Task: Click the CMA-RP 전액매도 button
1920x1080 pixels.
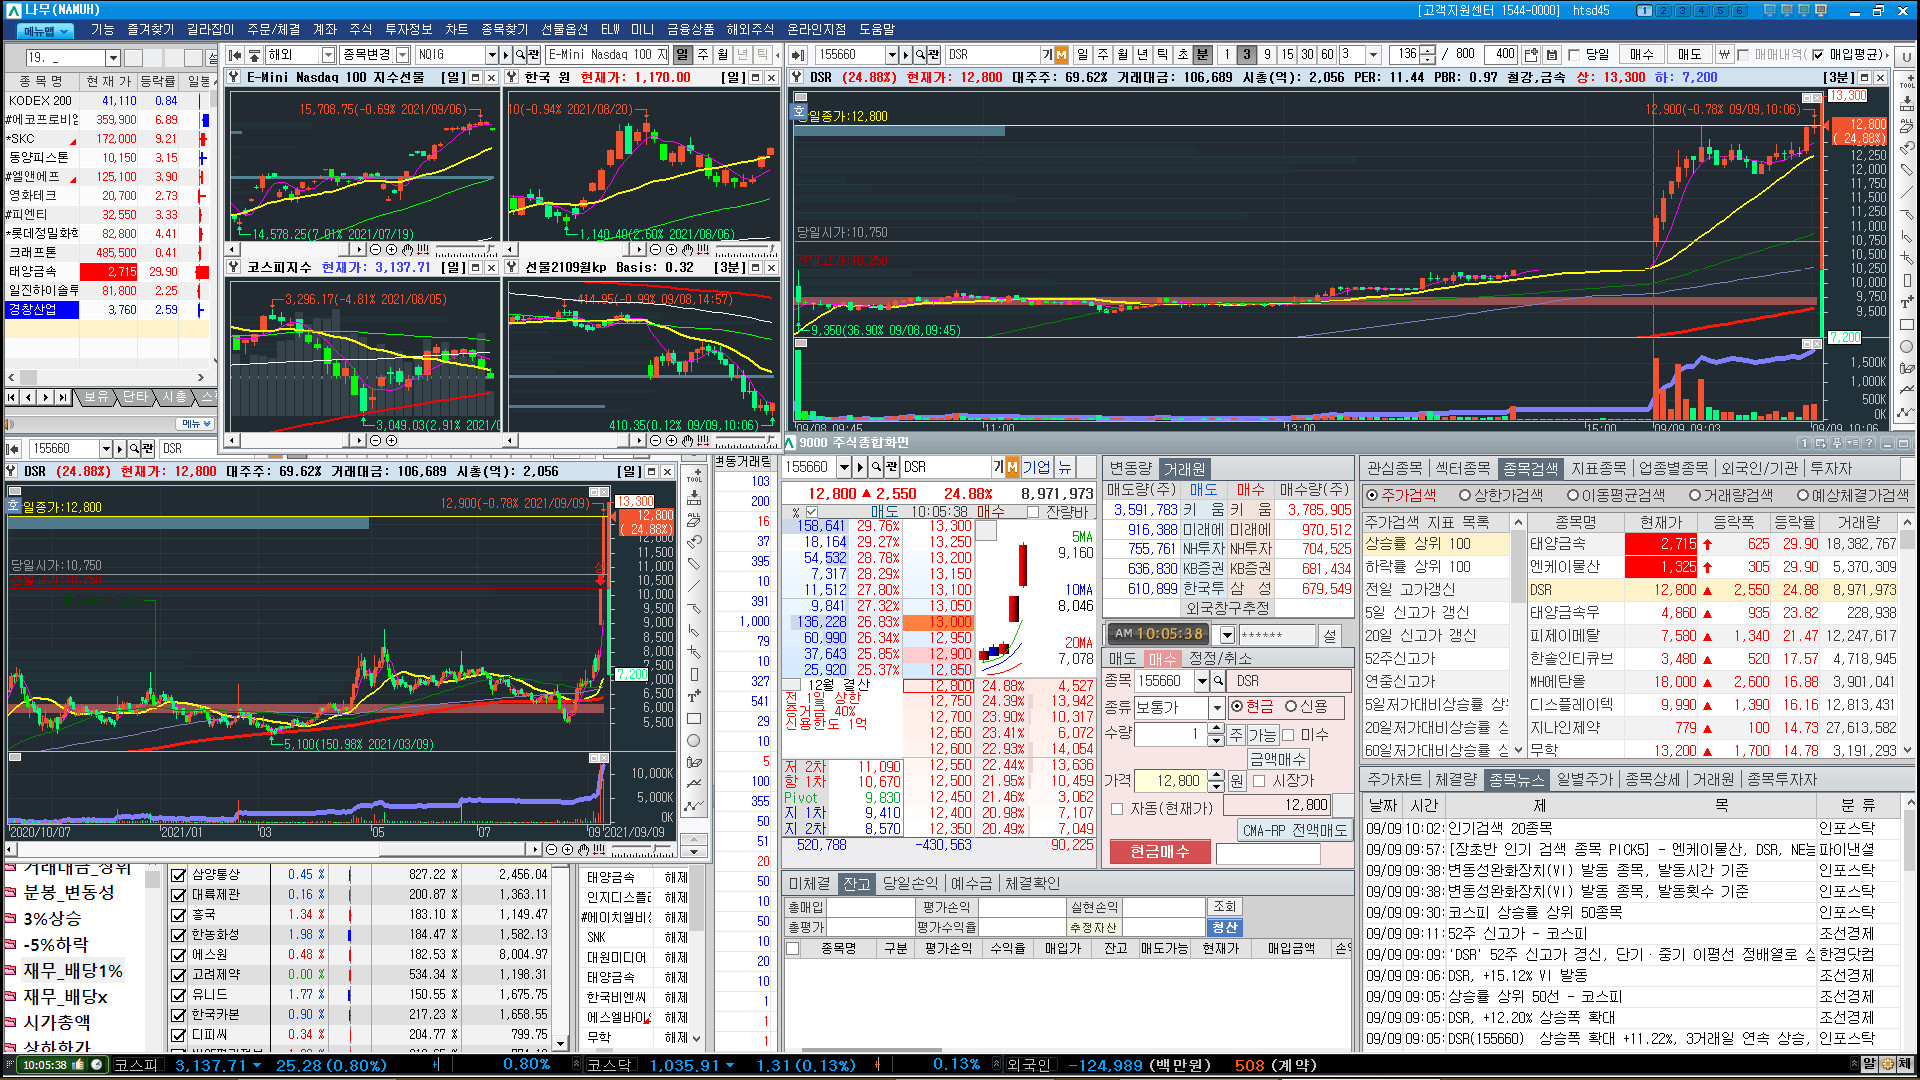Action: [x=1294, y=830]
